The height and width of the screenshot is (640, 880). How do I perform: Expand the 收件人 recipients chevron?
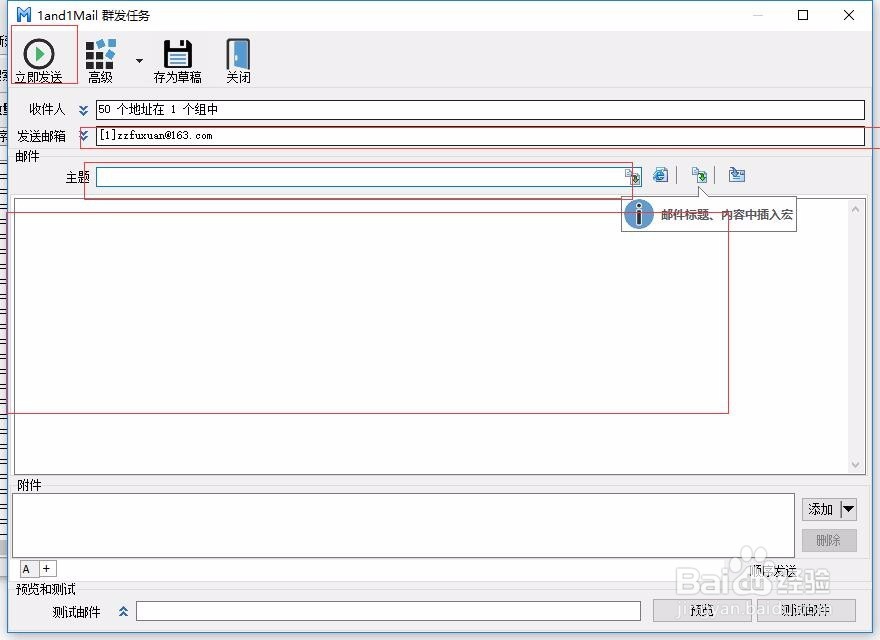click(x=83, y=110)
